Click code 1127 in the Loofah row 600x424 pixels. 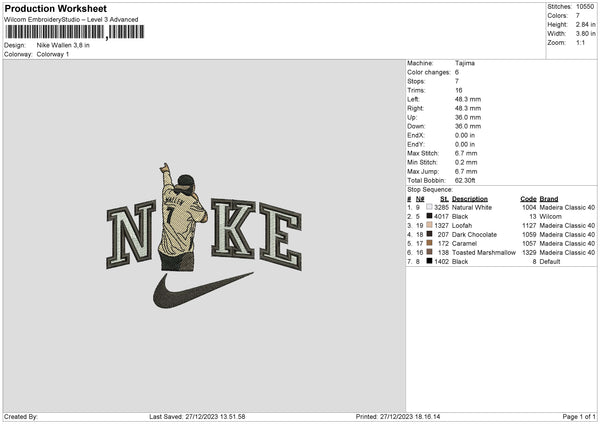529,225
